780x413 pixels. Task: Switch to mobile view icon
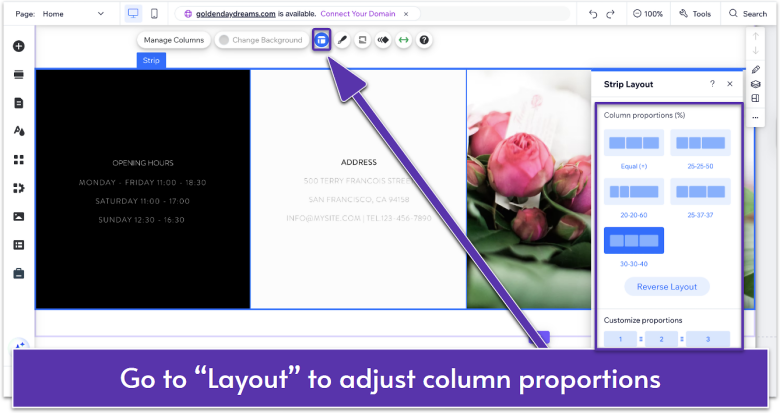click(154, 13)
